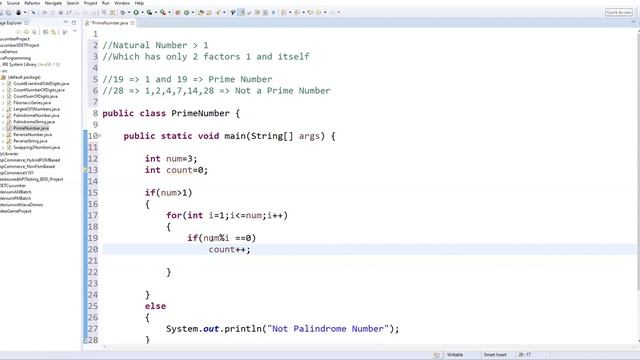Open the Run button dropdown arrow
The height and width of the screenshot is (360, 640).
coord(142,12)
